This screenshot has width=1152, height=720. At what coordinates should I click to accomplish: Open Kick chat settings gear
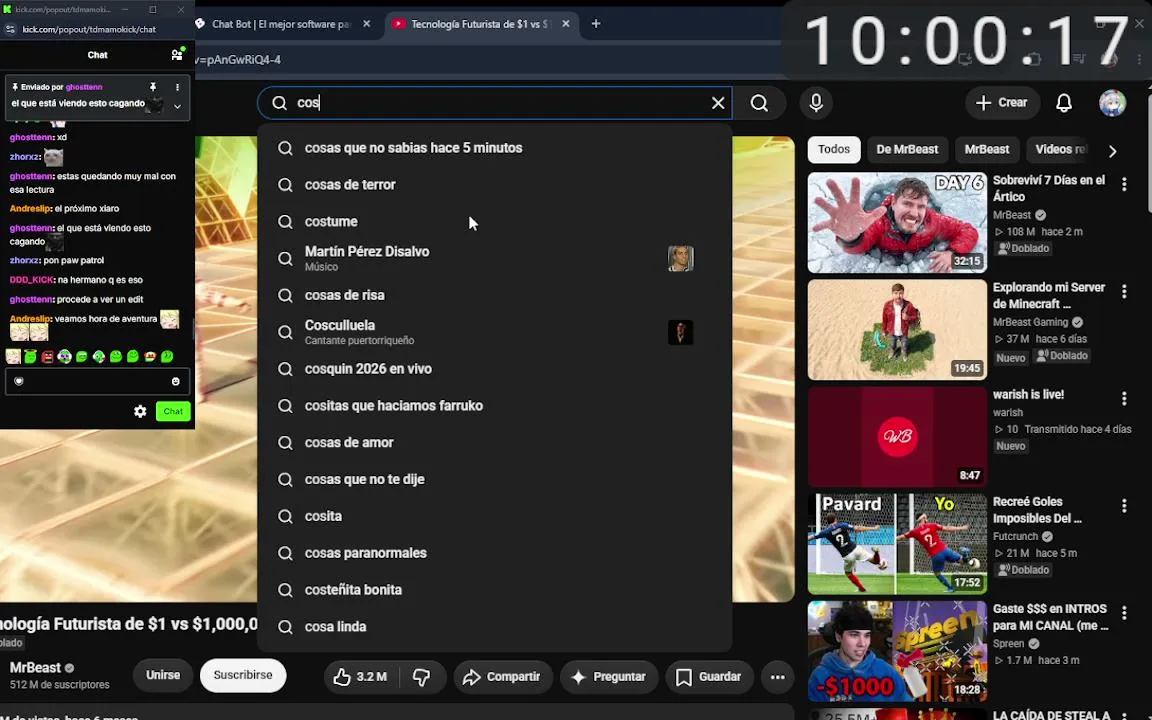(140, 411)
